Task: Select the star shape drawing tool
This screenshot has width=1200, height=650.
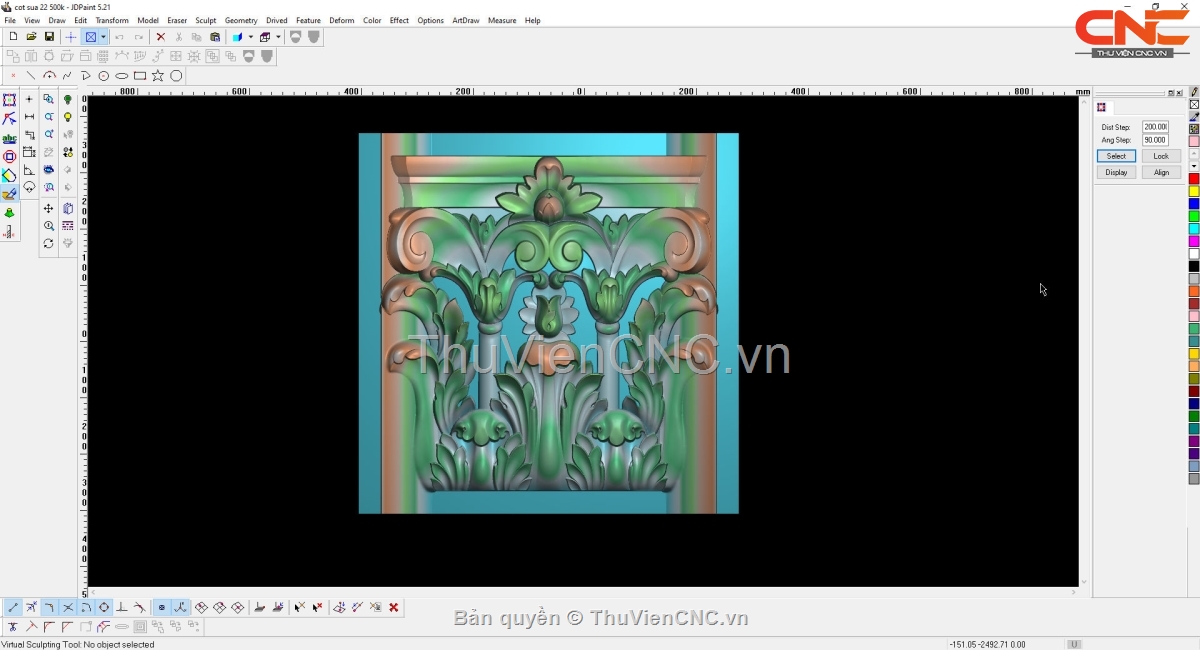Action: tap(158, 76)
